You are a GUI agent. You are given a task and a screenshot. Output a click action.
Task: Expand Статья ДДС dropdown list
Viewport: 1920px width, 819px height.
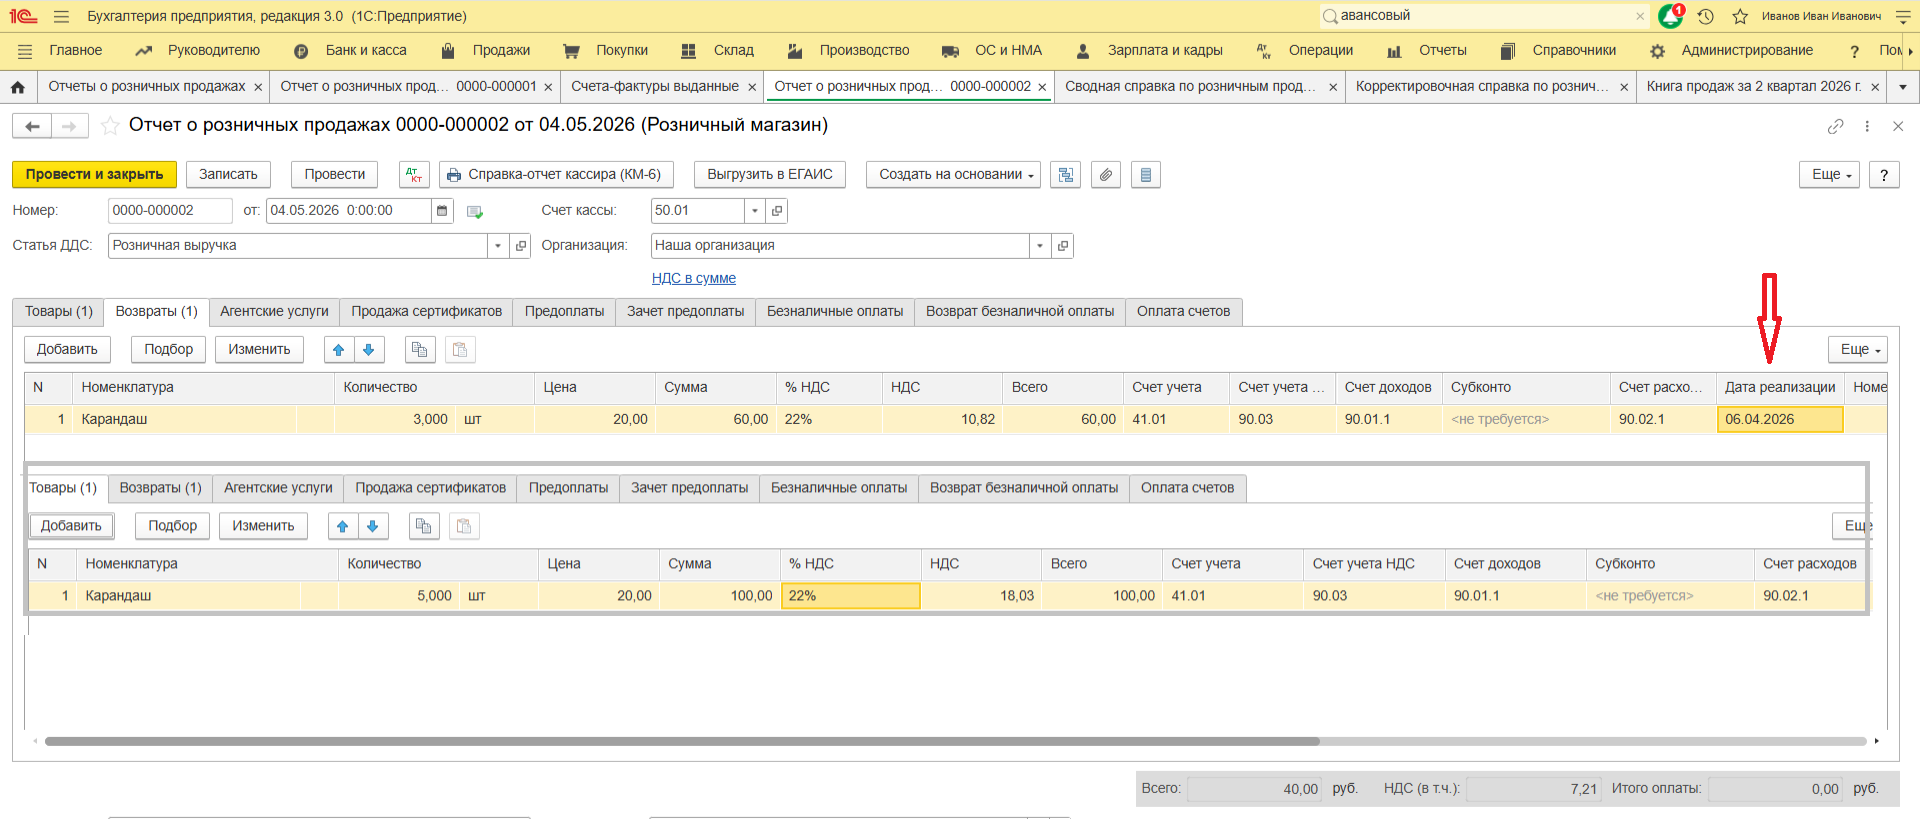pos(498,246)
